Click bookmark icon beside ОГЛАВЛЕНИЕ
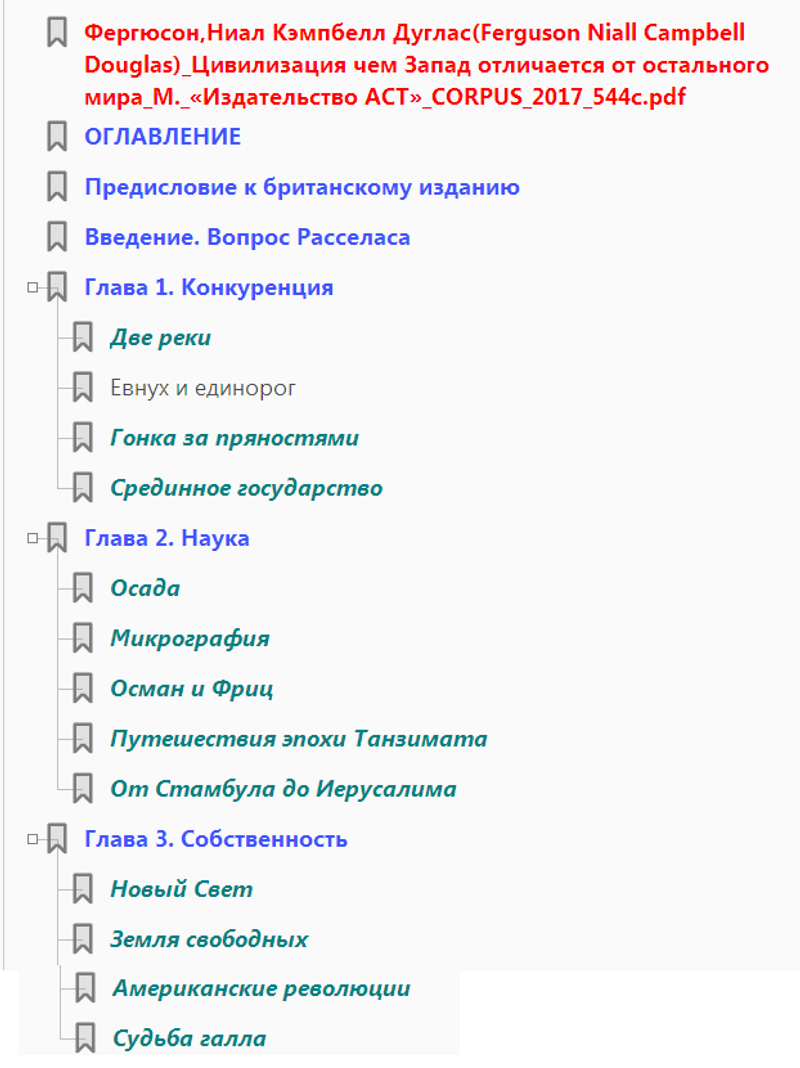 (57, 137)
